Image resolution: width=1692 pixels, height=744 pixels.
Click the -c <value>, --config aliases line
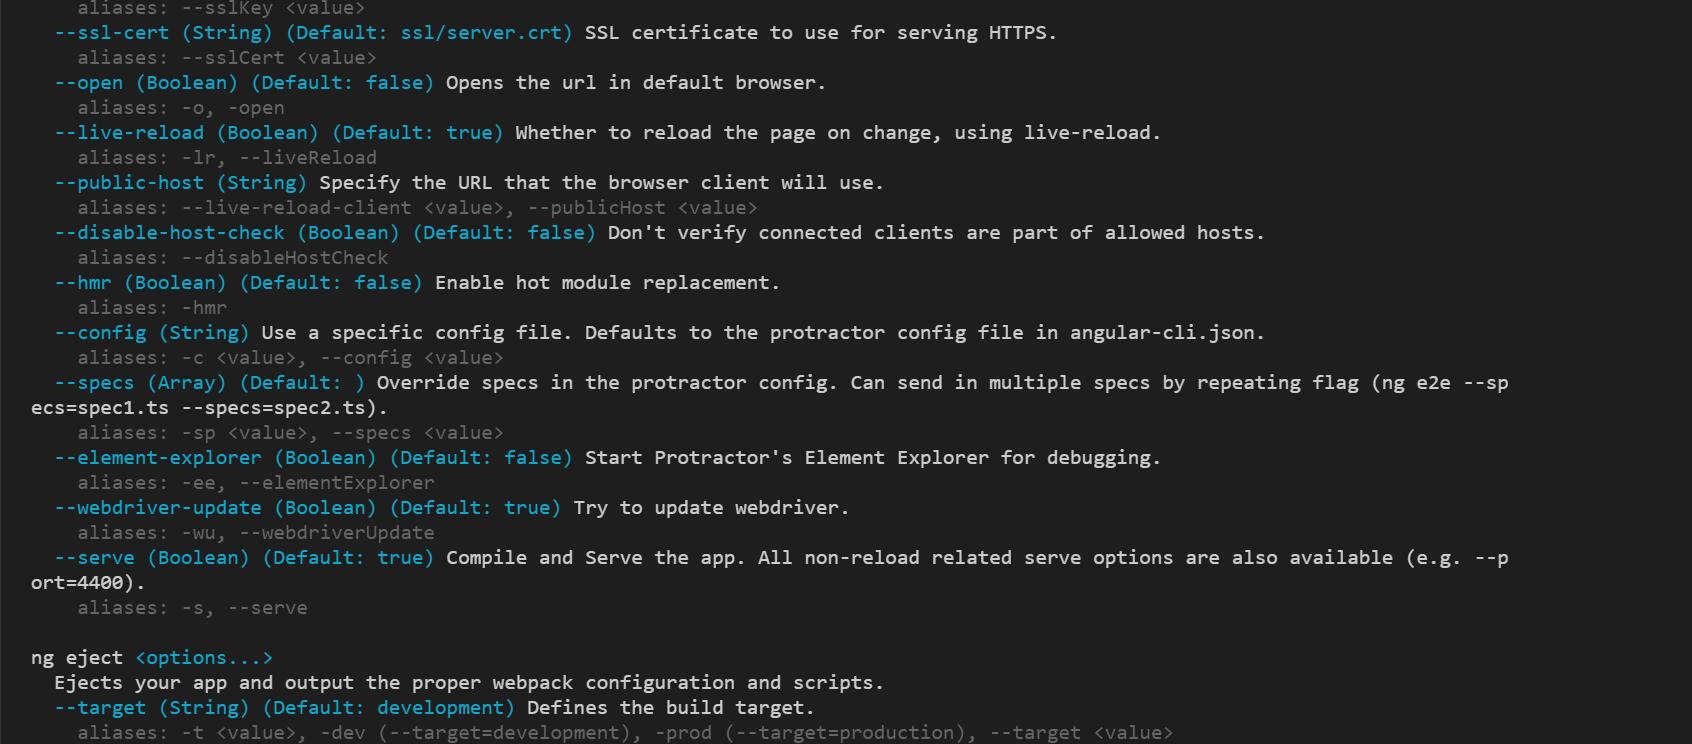tap(290, 358)
